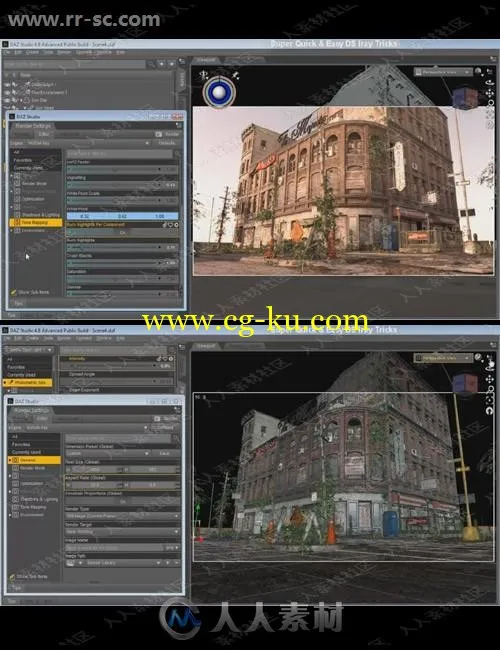
Task: Click pan camera arrows icon in upper viewport
Action: (490, 93)
